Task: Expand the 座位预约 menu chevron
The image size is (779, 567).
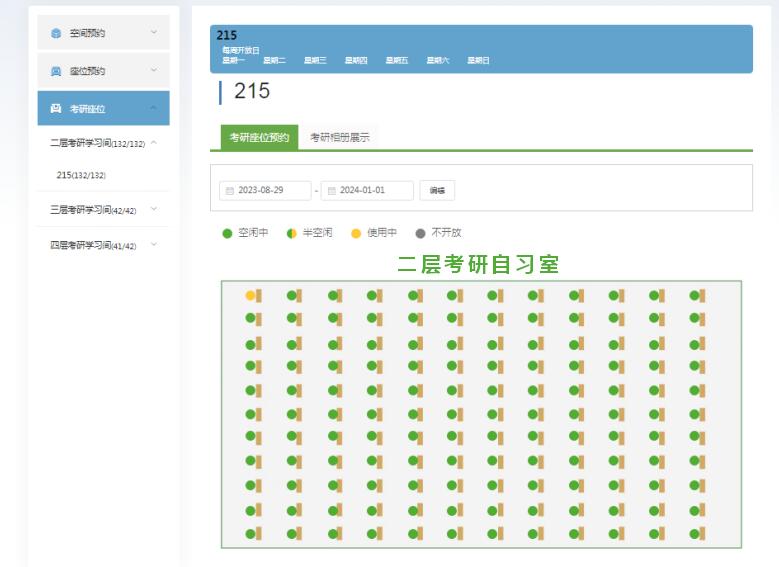Action: [x=153, y=71]
